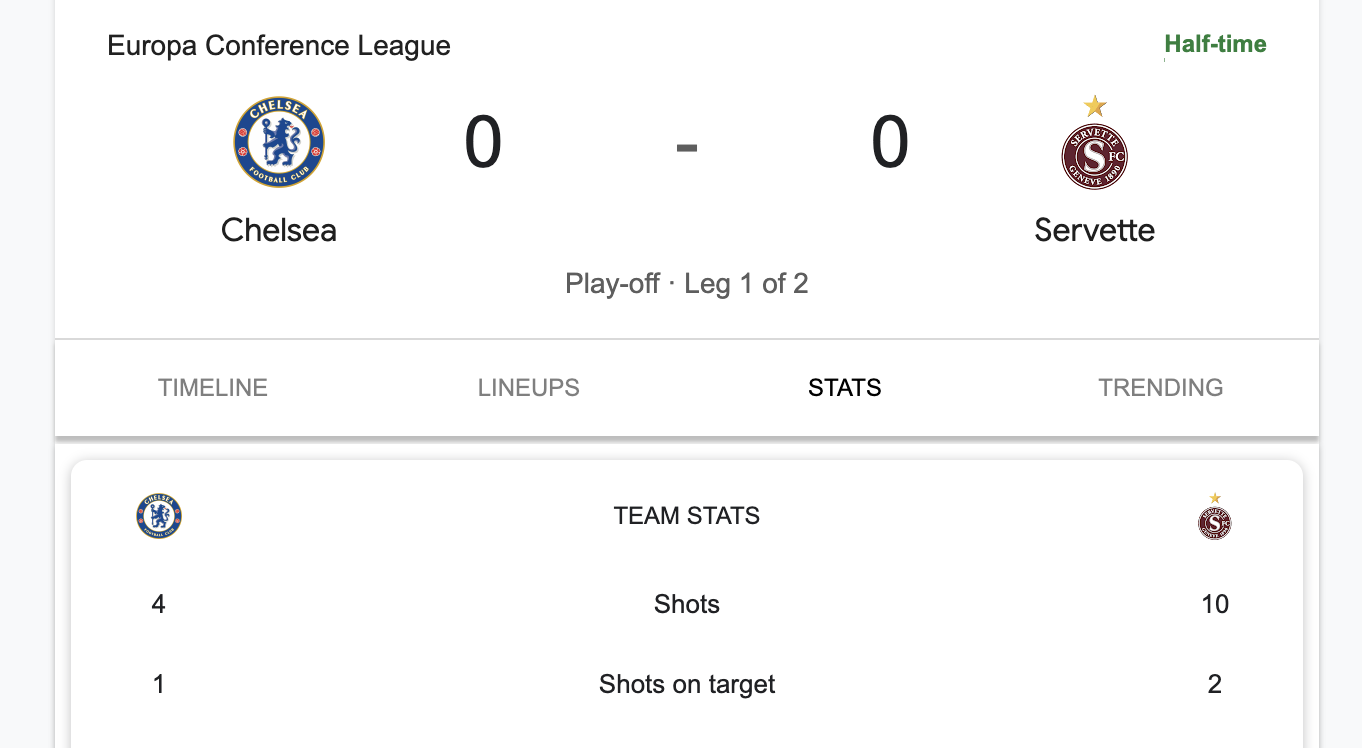Click the large Chelsea club crest

pos(279,142)
